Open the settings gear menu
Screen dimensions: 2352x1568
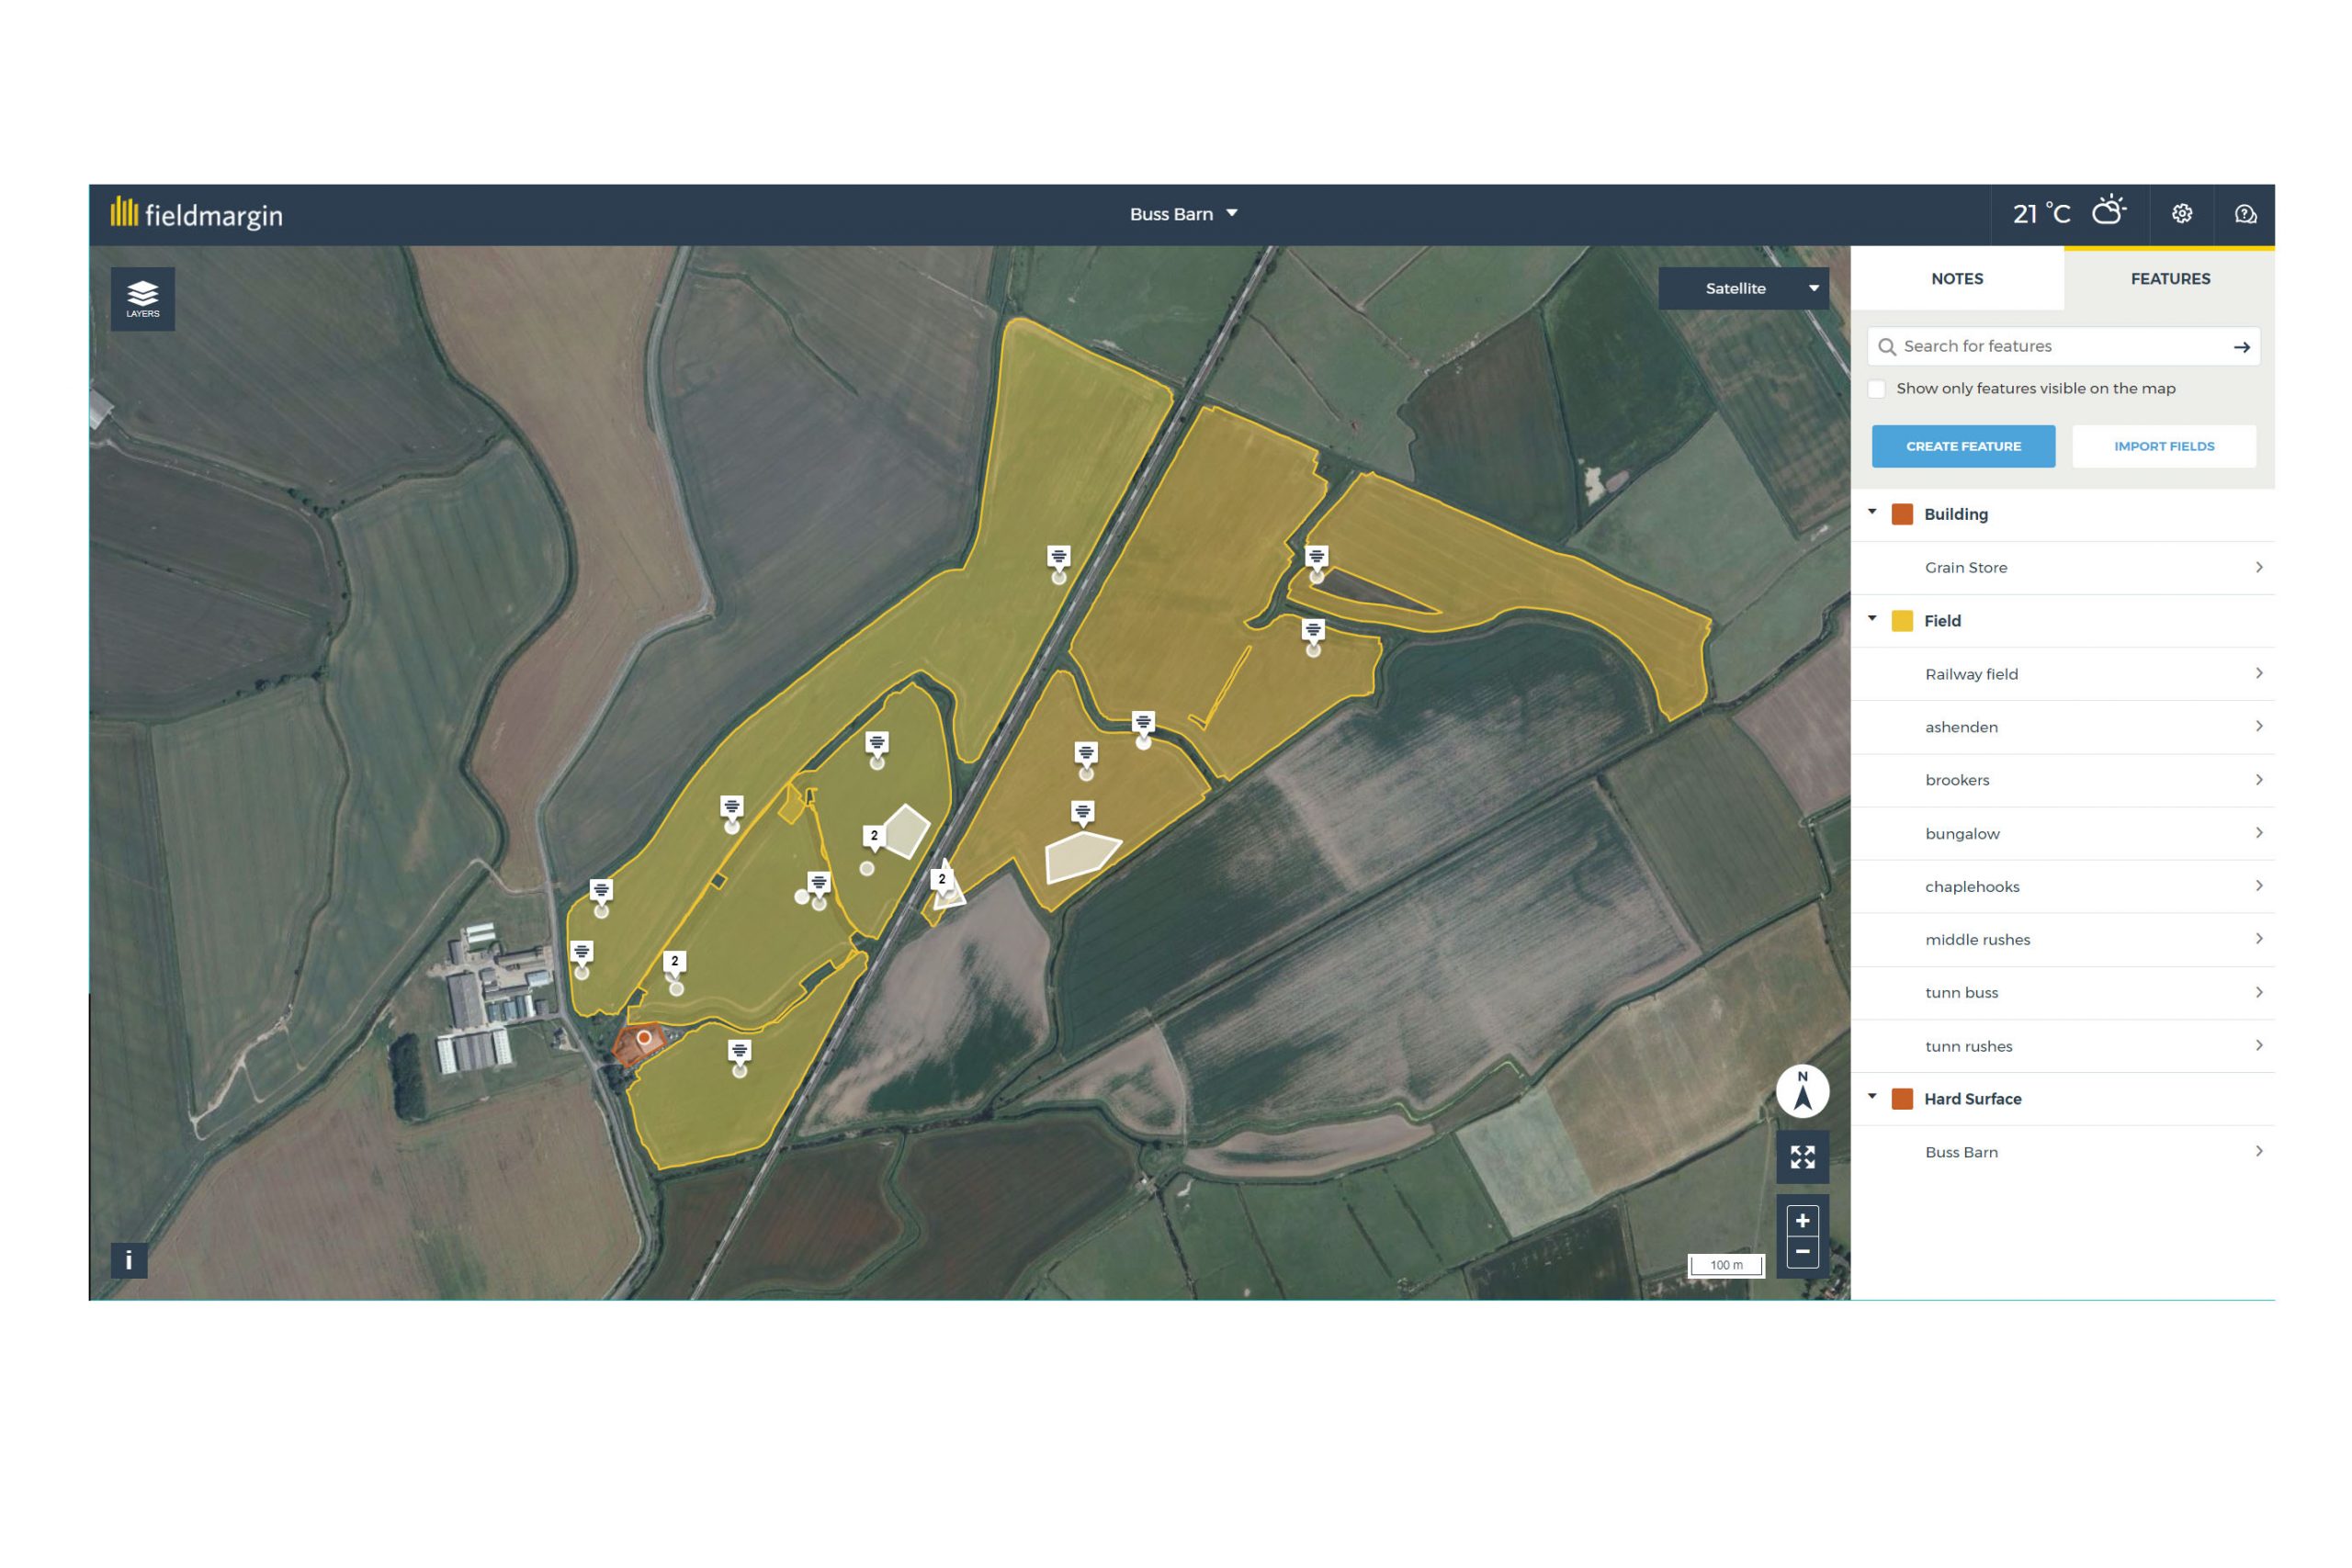(x=2183, y=213)
